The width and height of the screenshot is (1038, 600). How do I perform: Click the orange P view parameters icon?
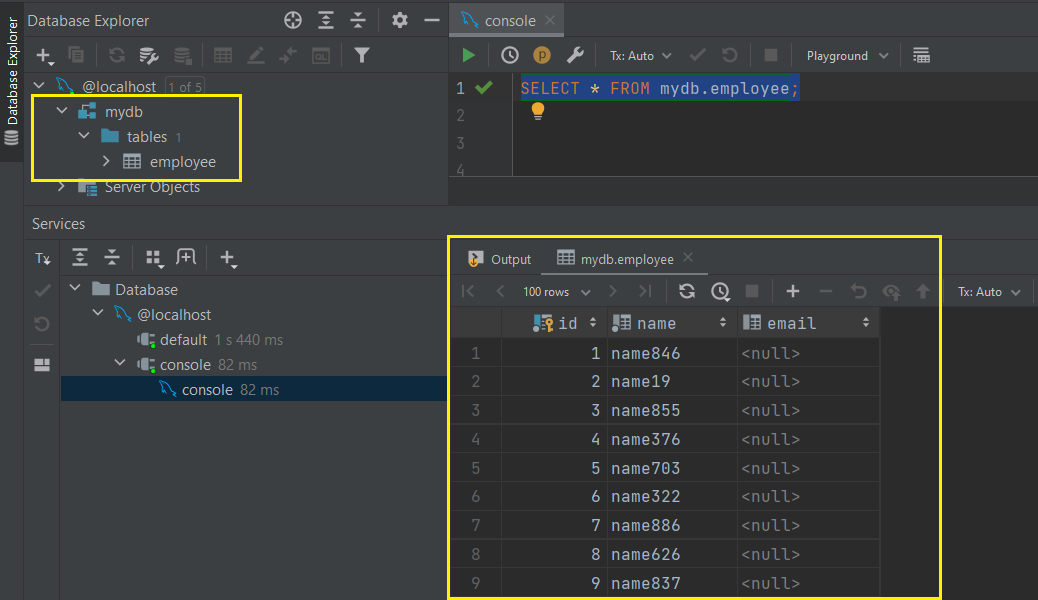tap(542, 56)
